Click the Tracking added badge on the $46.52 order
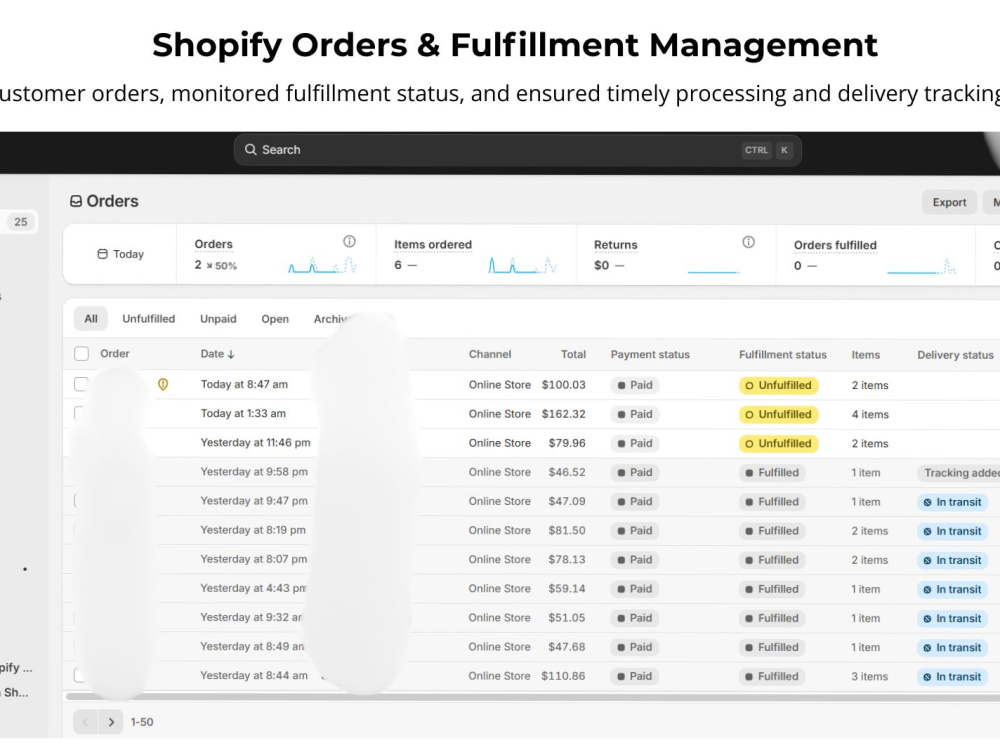This screenshot has width=1000, height=750. tap(959, 473)
